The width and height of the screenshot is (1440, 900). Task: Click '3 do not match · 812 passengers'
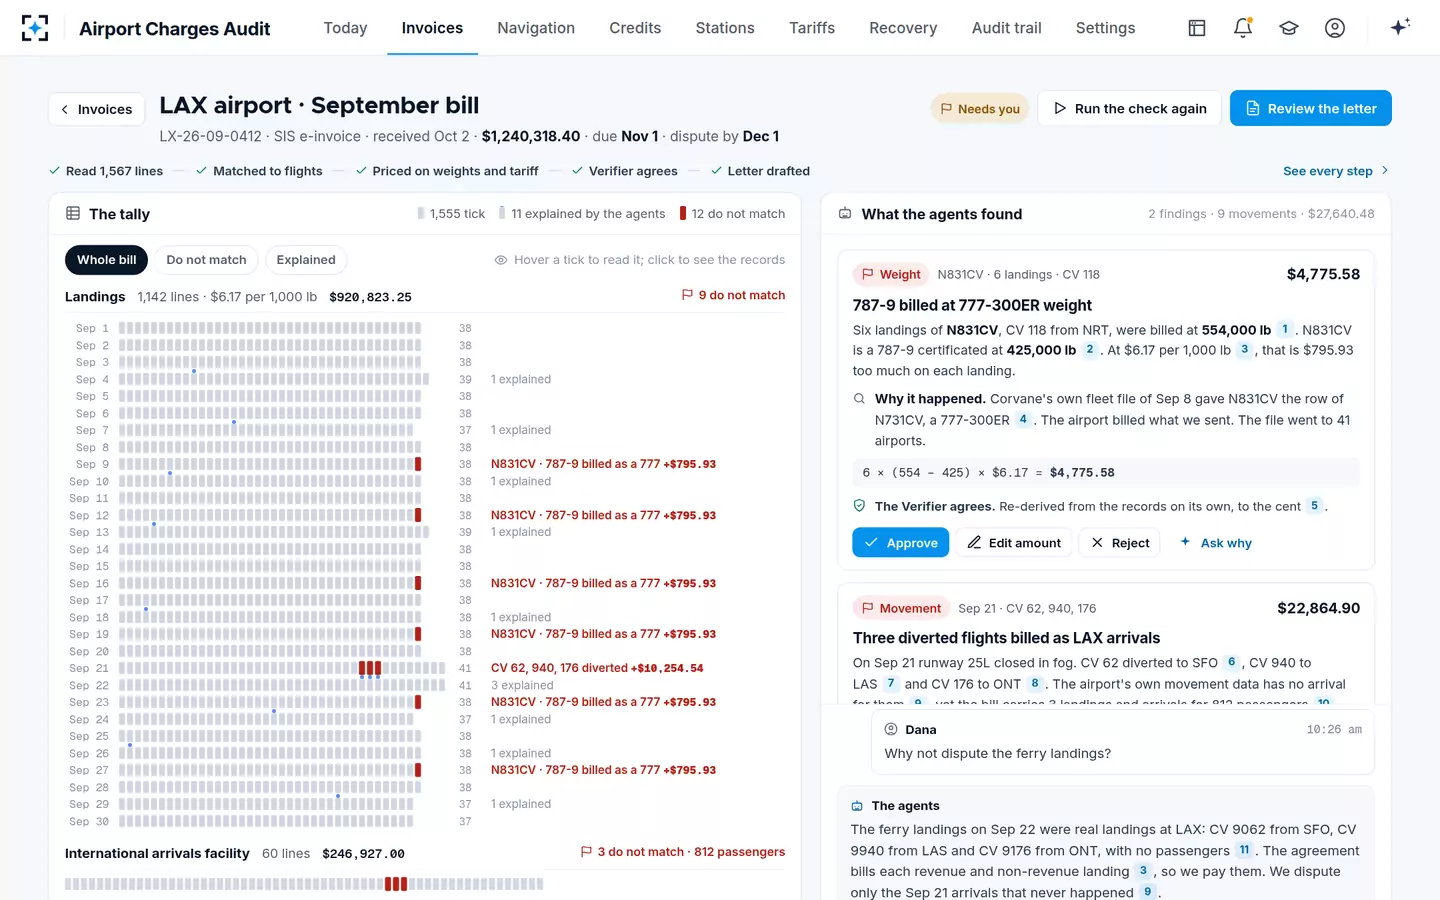click(683, 852)
